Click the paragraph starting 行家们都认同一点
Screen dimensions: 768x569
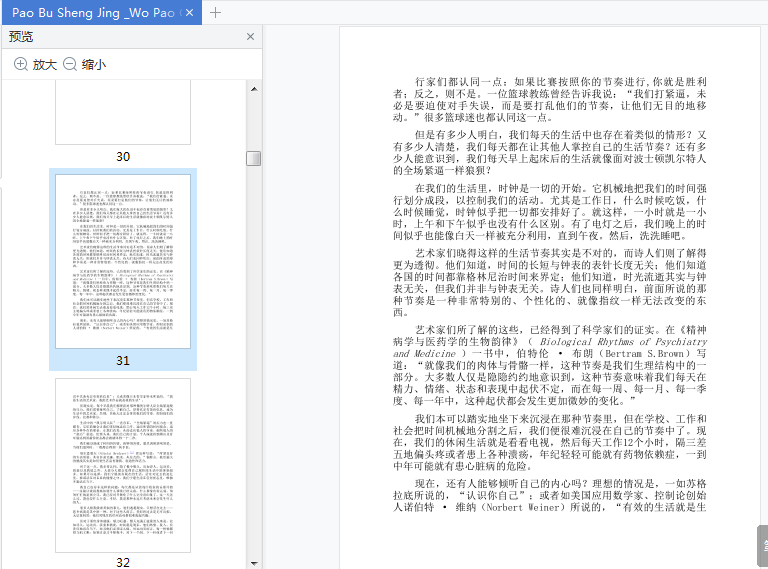[550, 99]
